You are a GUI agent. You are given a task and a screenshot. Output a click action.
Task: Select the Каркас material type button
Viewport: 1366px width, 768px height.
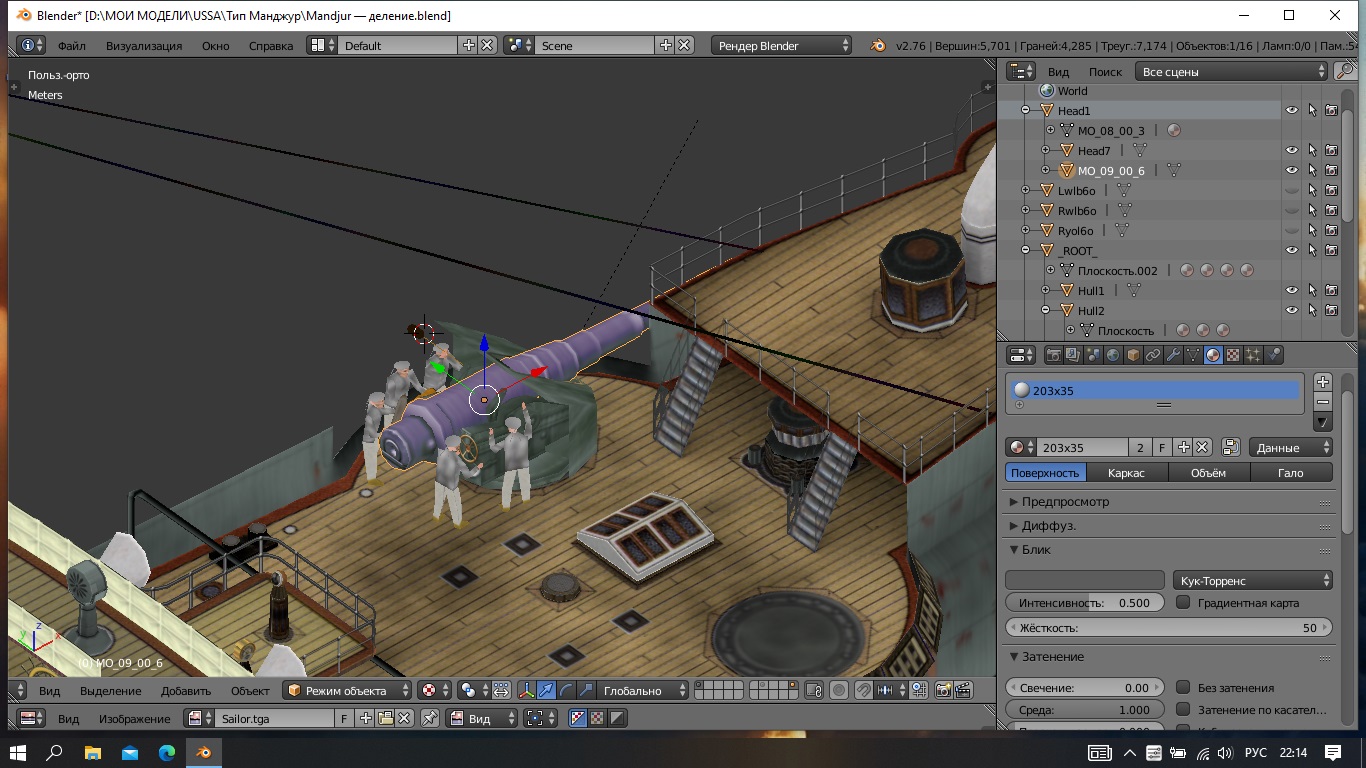1126,473
